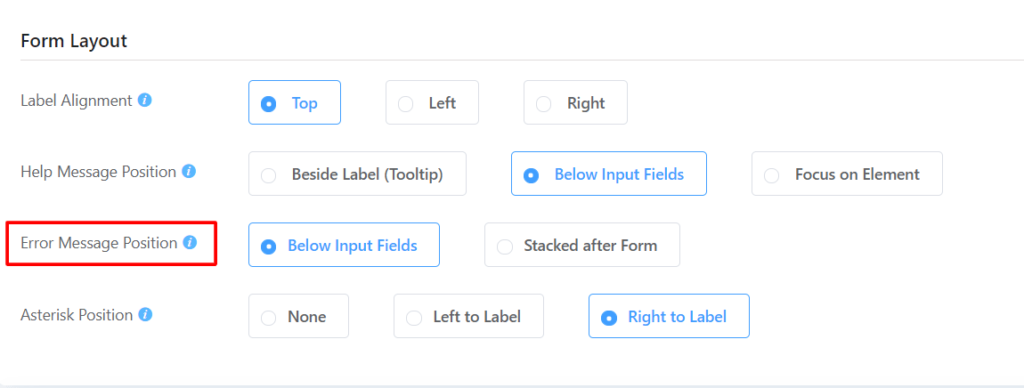Choose Left label alignment
Image resolution: width=1024 pixels, height=388 pixels.
pos(432,103)
